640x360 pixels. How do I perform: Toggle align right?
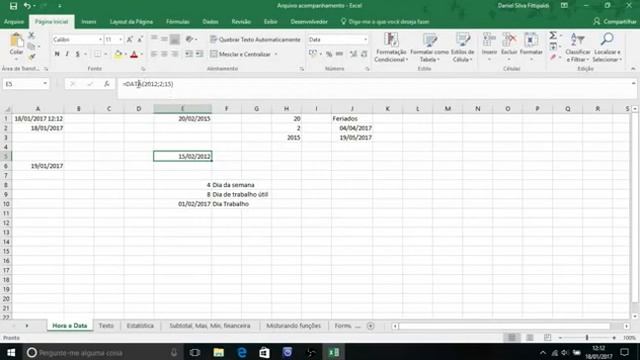click(x=175, y=54)
